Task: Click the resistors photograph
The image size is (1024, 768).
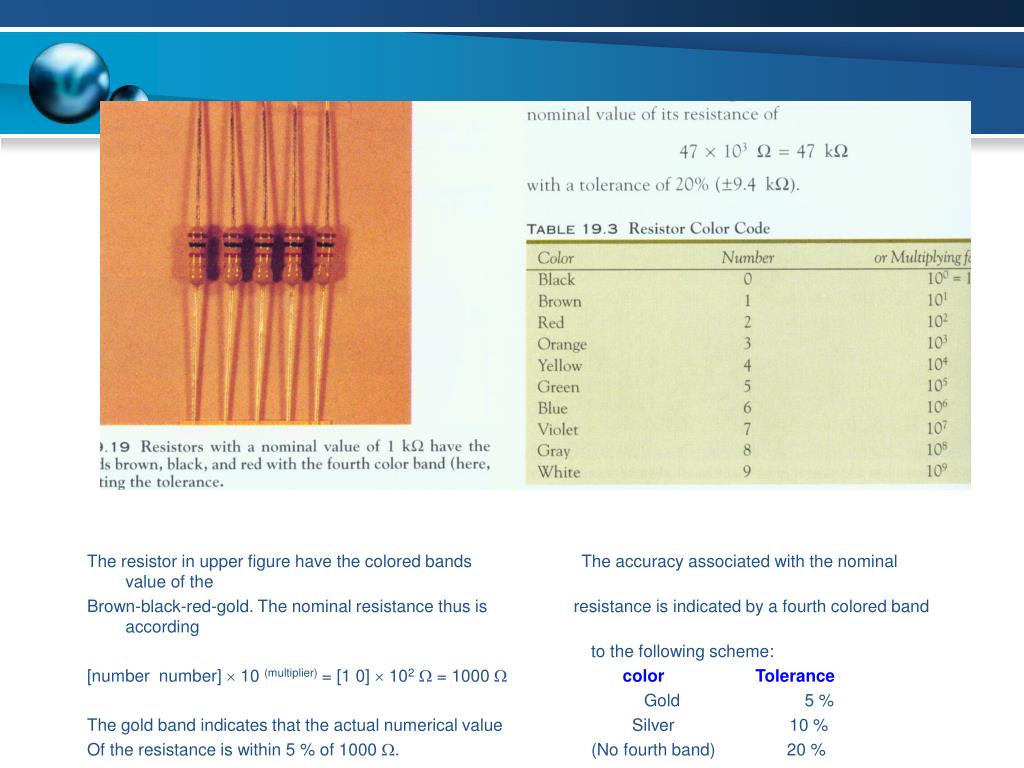Action: coord(255,263)
